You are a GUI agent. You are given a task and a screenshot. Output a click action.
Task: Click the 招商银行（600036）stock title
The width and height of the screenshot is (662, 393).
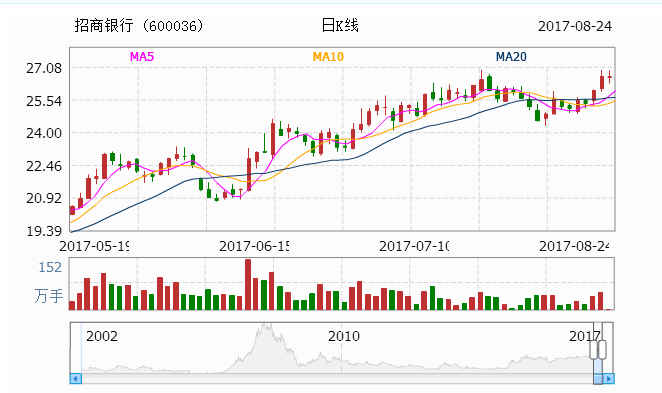tap(139, 26)
